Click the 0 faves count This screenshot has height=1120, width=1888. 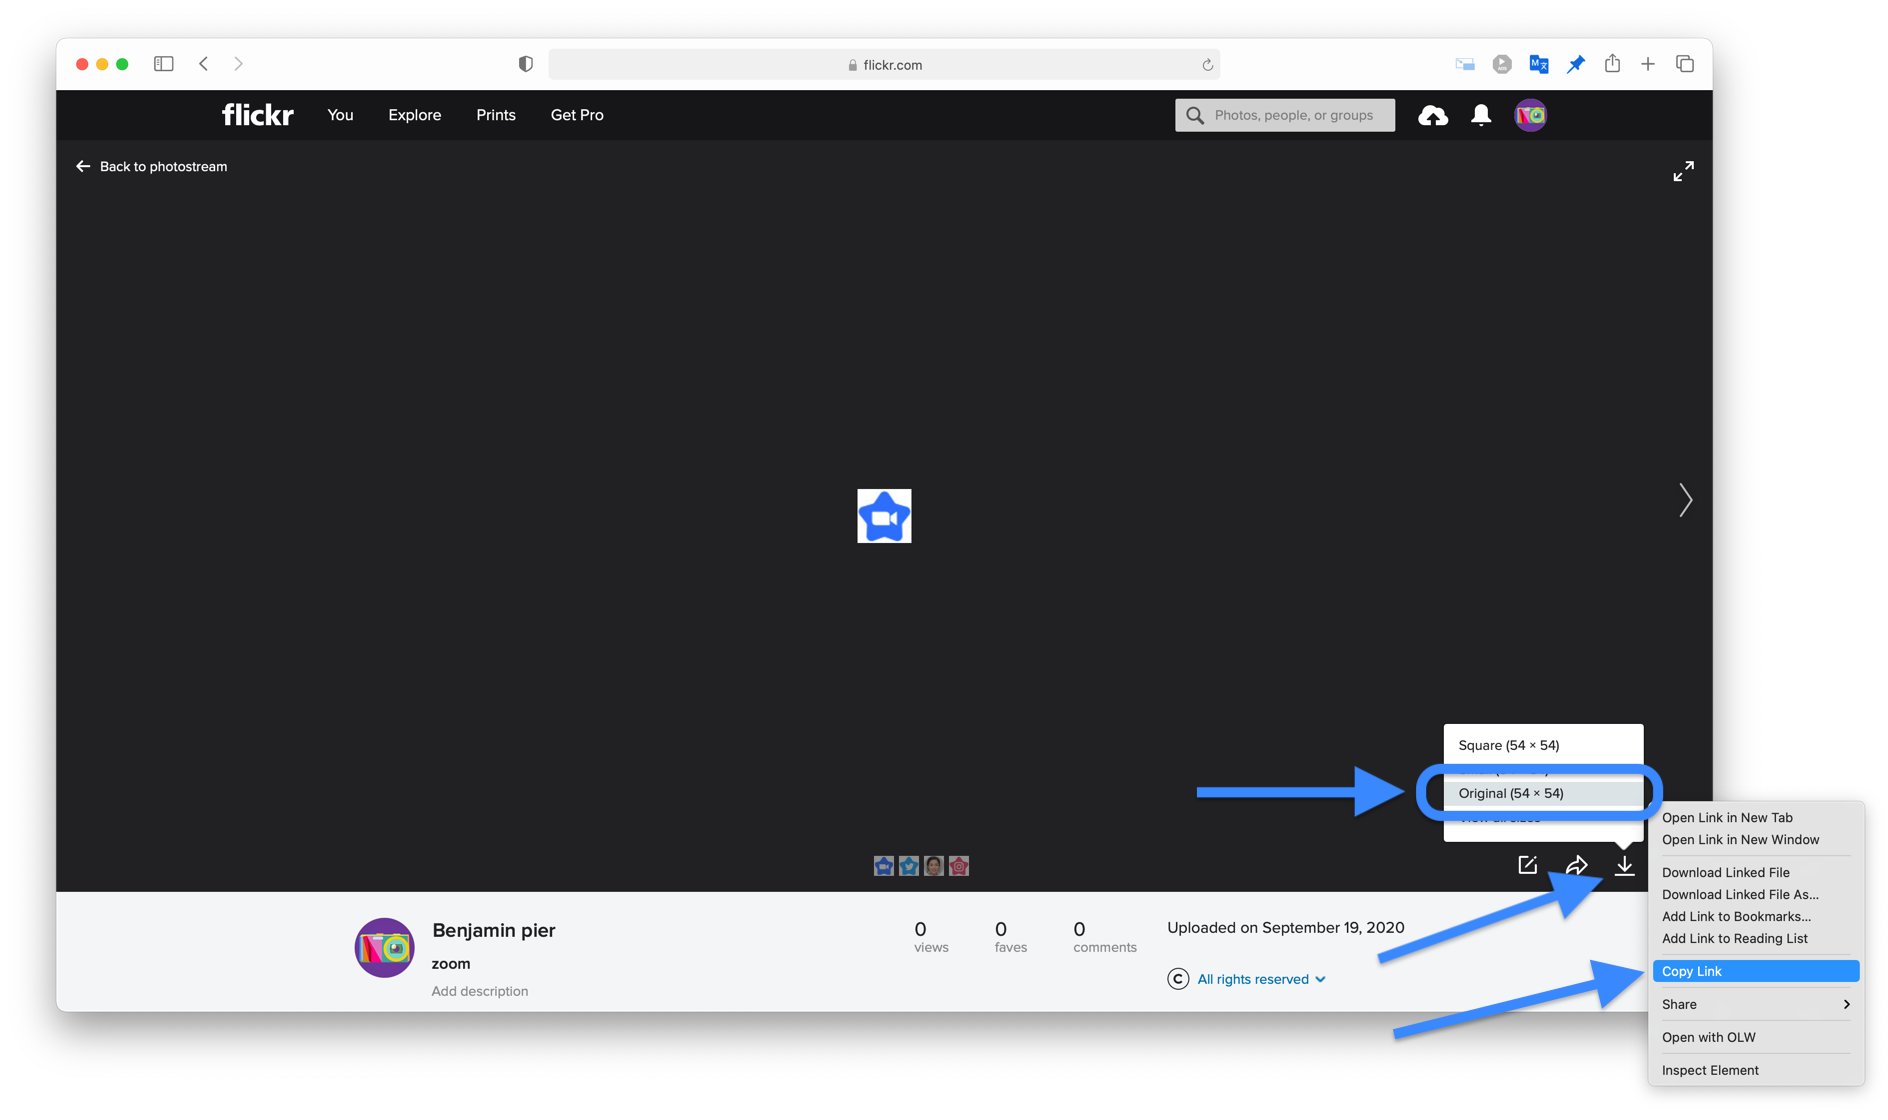click(x=1010, y=937)
